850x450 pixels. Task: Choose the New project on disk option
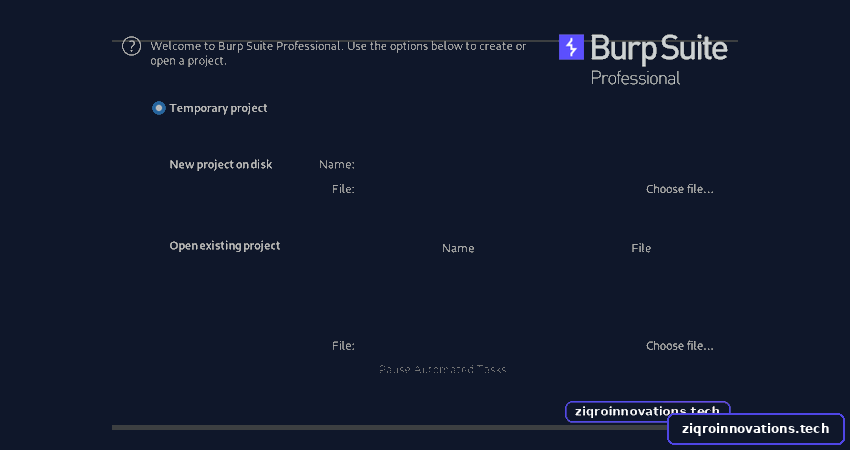(221, 164)
